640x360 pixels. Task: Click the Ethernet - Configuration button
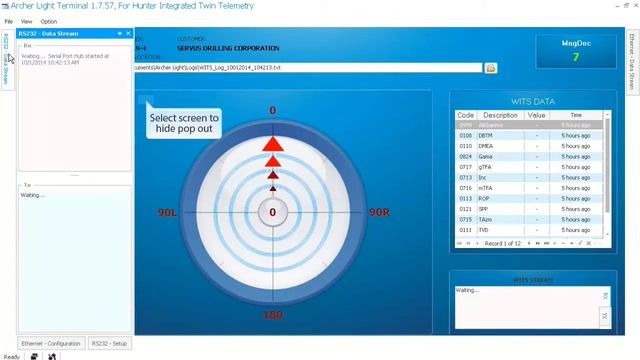point(51,343)
